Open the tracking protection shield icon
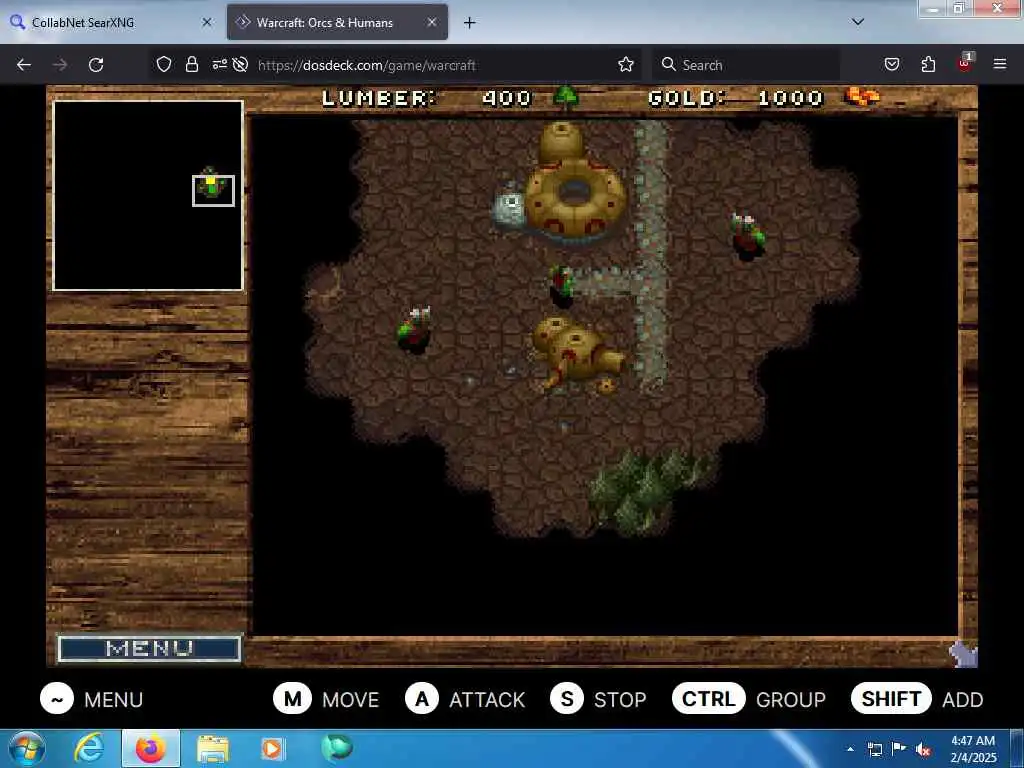 (x=164, y=64)
